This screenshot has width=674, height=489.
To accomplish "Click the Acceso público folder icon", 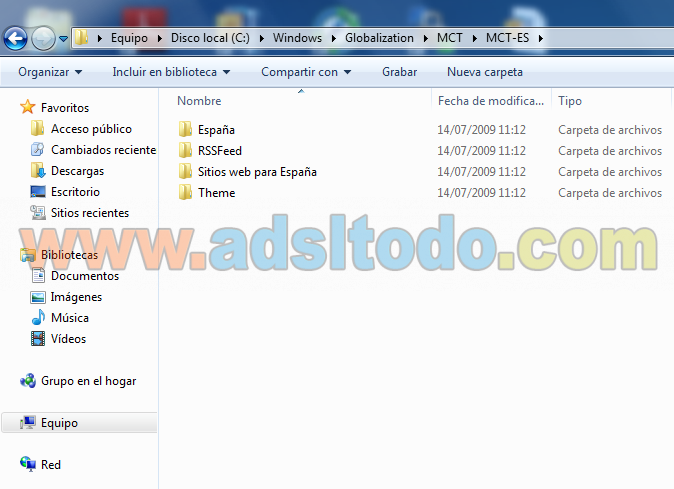I will pyautogui.click(x=37, y=128).
